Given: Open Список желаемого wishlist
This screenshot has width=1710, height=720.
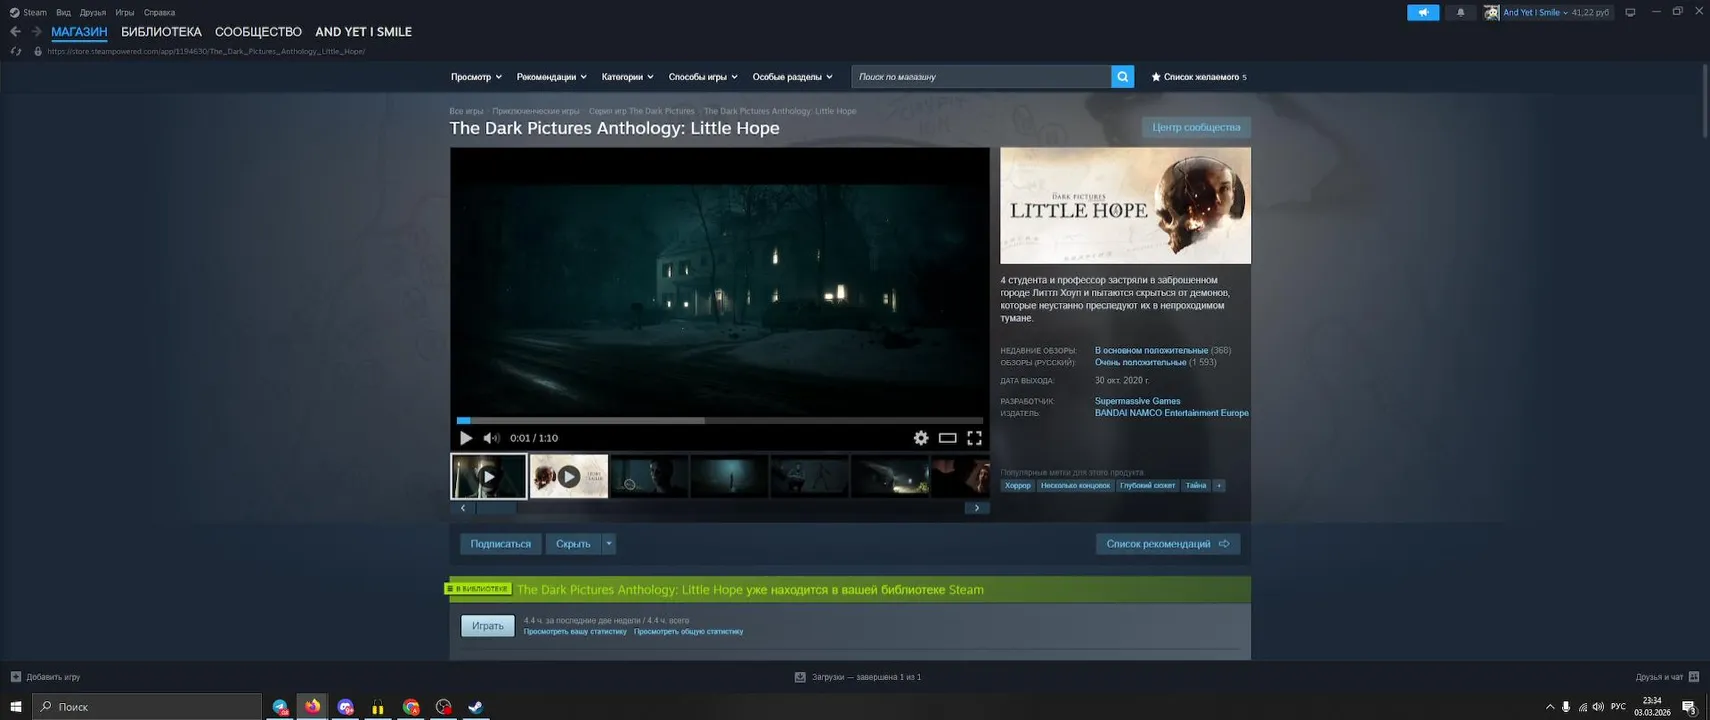Looking at the screenshot, I should tap(1199, 77).
